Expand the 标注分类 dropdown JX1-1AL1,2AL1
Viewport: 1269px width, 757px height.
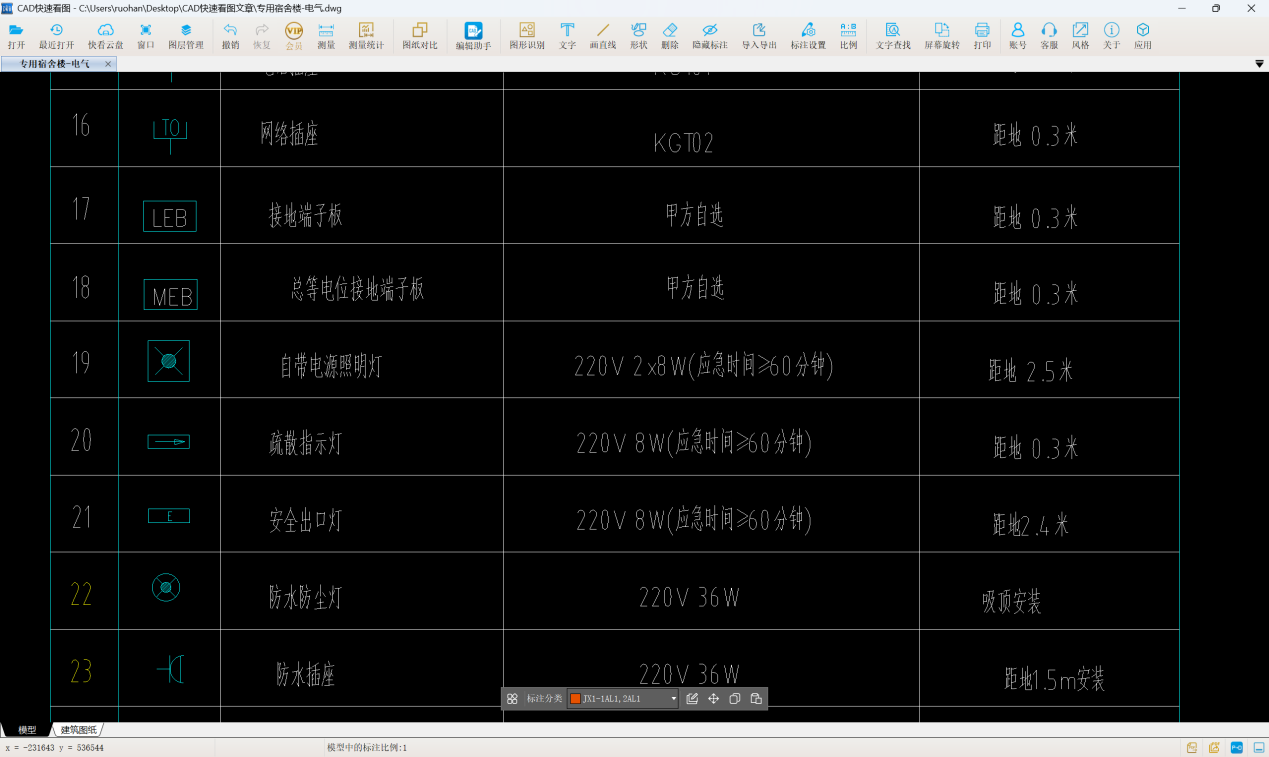tap(674, 699)
